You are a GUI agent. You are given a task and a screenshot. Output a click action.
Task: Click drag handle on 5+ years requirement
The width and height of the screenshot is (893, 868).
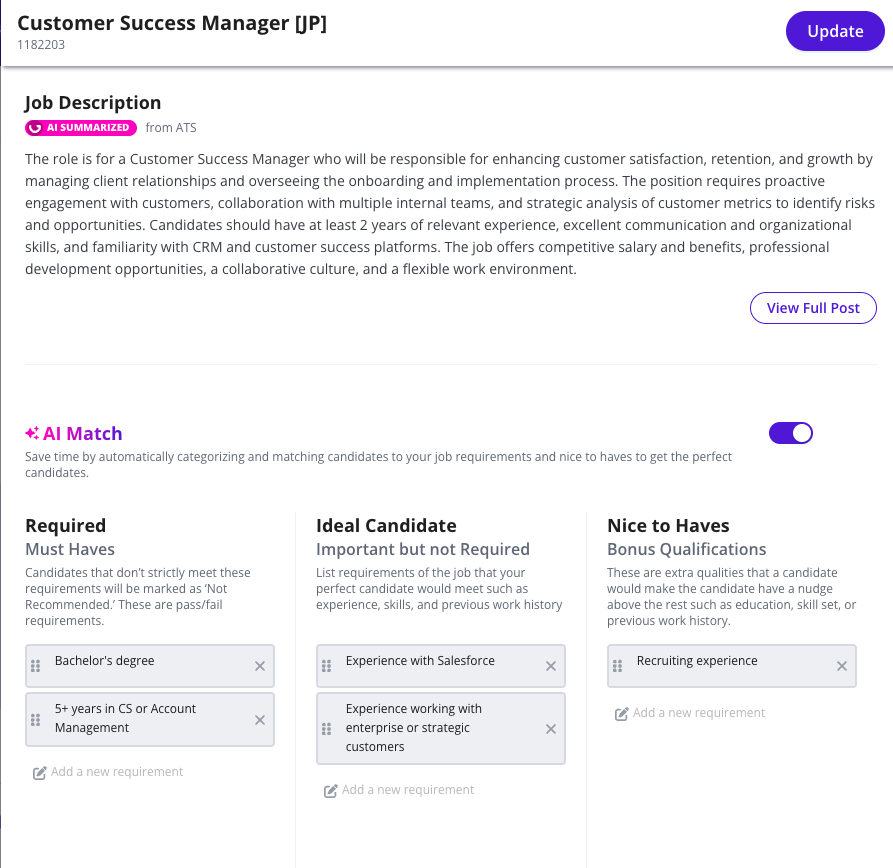point(36,720)
